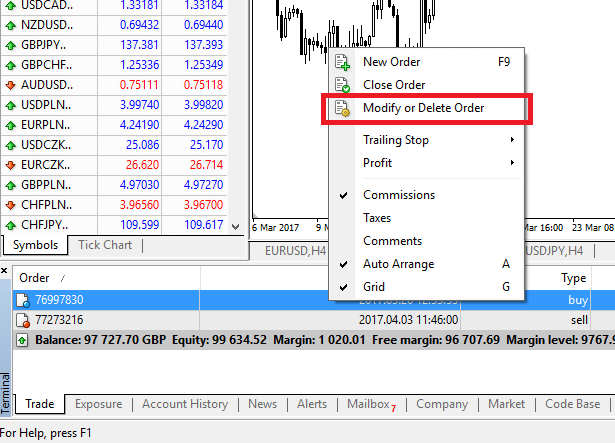Image resolution: width=615 pixels, height=443 pixels.
Task: Select Modify or Delete Order
Action: pyautogui.click(x=428, y=109)
